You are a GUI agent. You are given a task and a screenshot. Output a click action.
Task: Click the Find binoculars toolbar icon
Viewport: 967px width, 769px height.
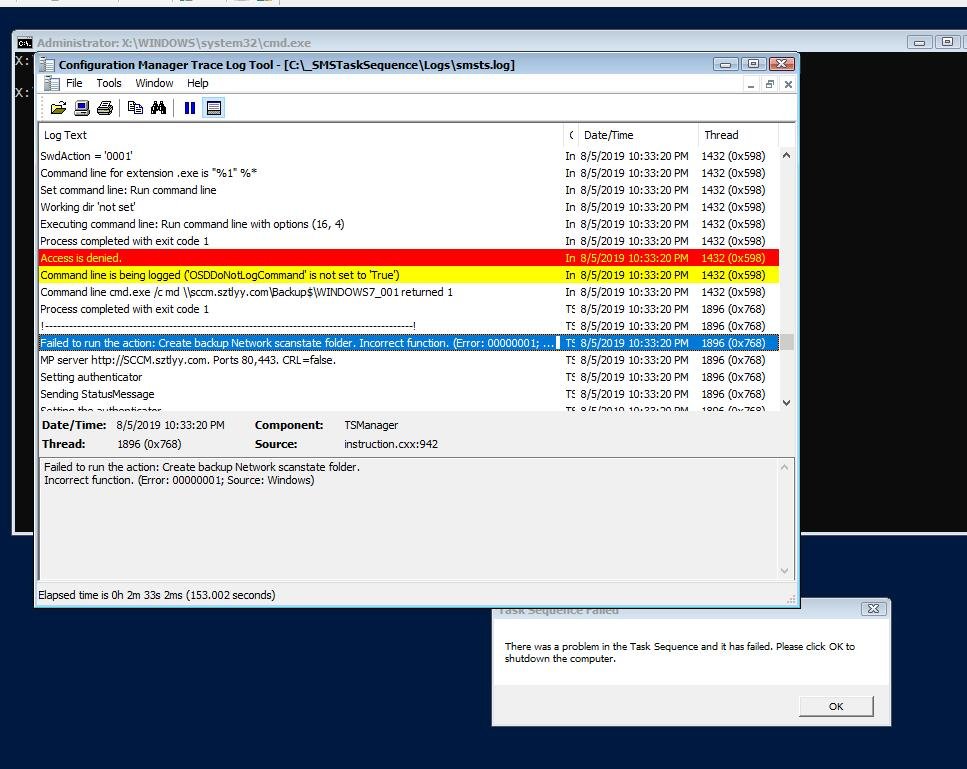point(158,108)
